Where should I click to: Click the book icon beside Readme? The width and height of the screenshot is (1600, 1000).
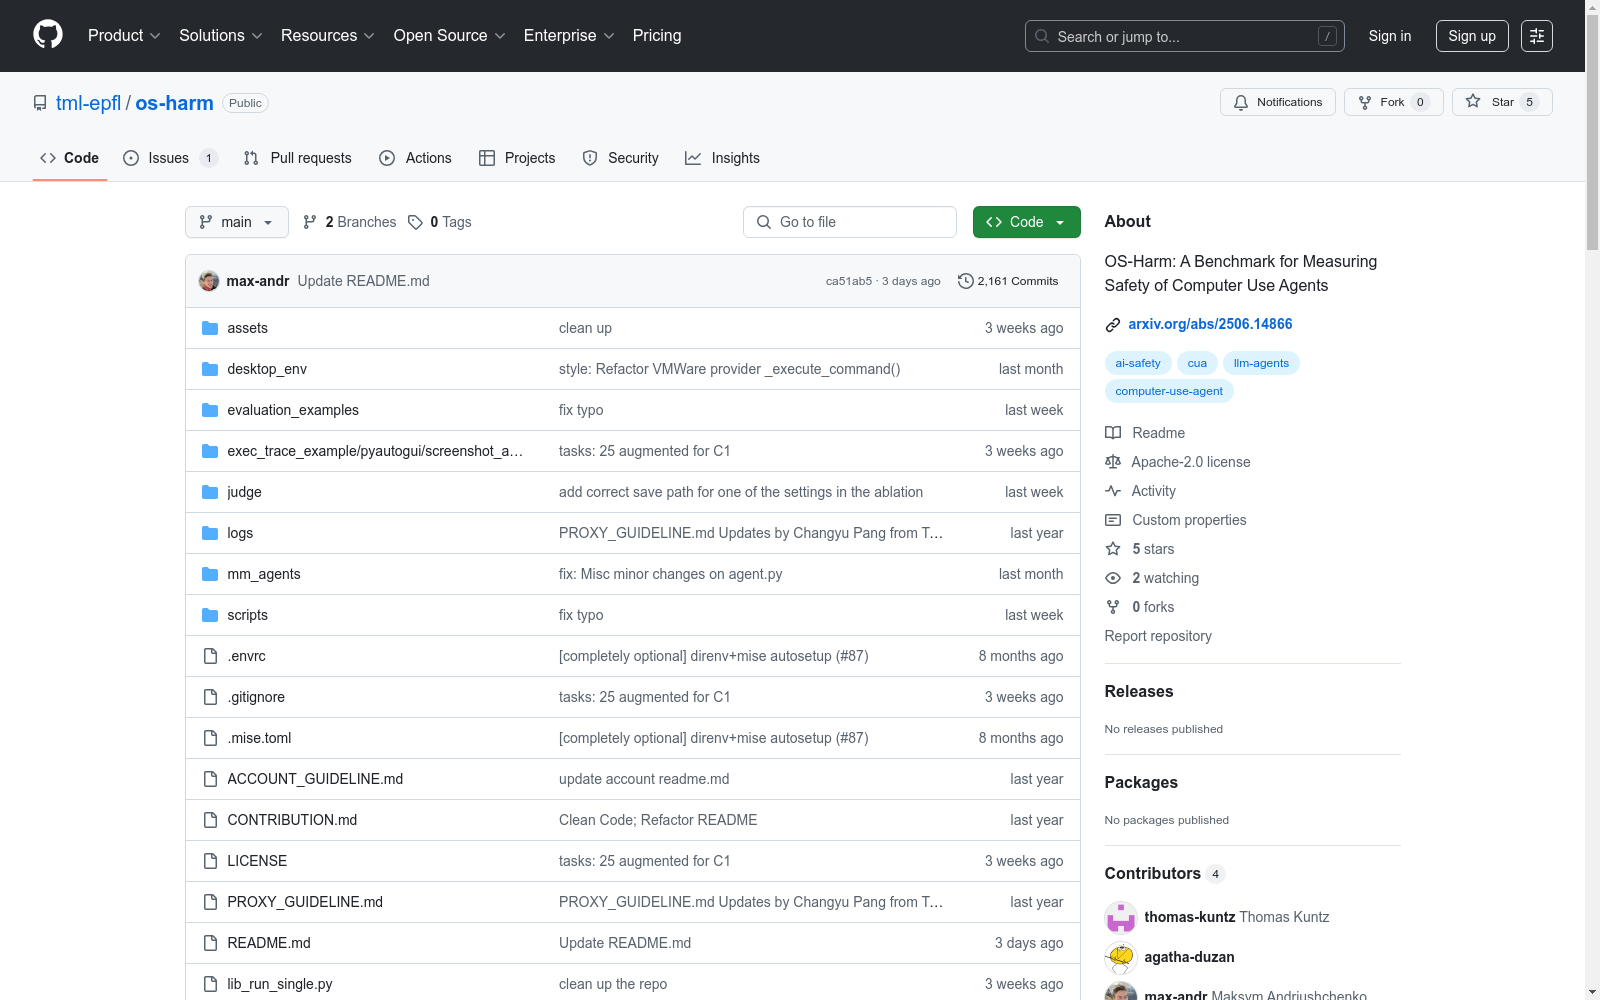[x=1113, y=433]
